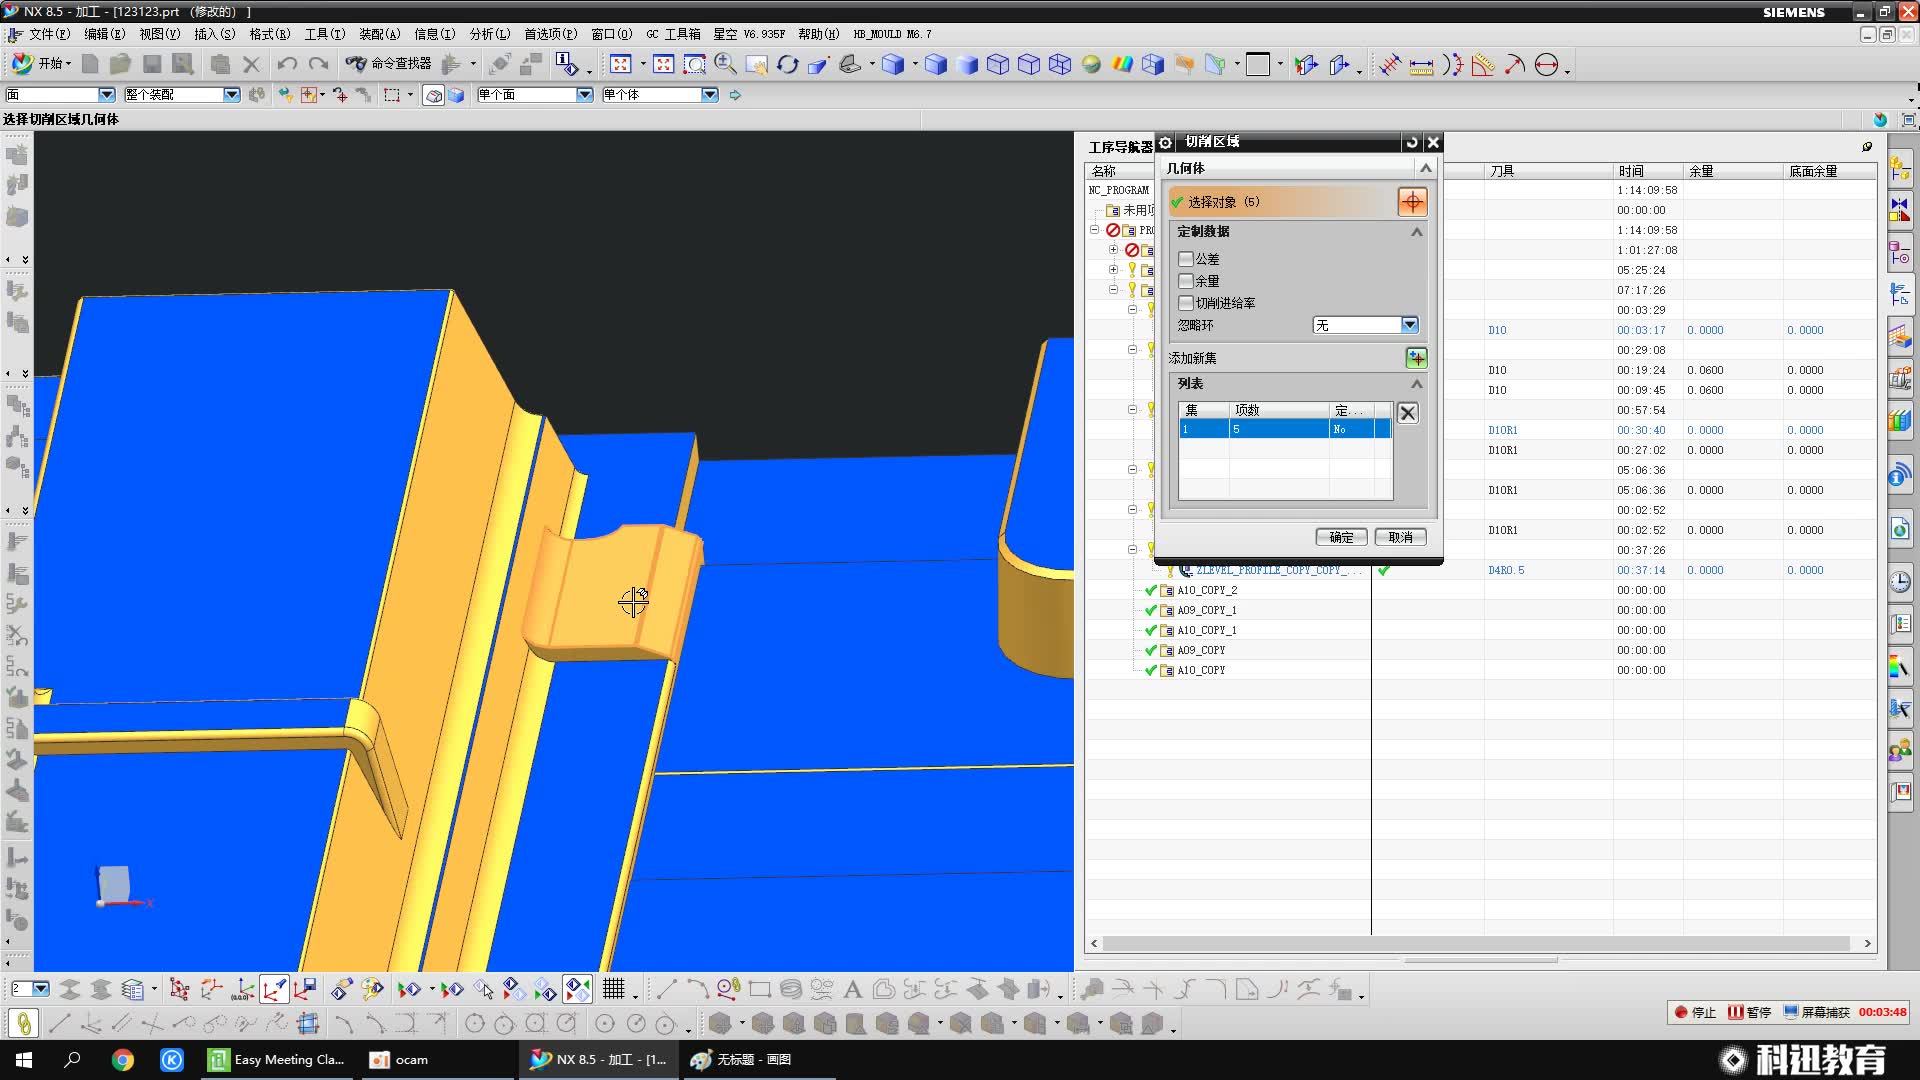
Task: Click the rotate view icon
Action: pyautogui.click(x=787, y=64)
